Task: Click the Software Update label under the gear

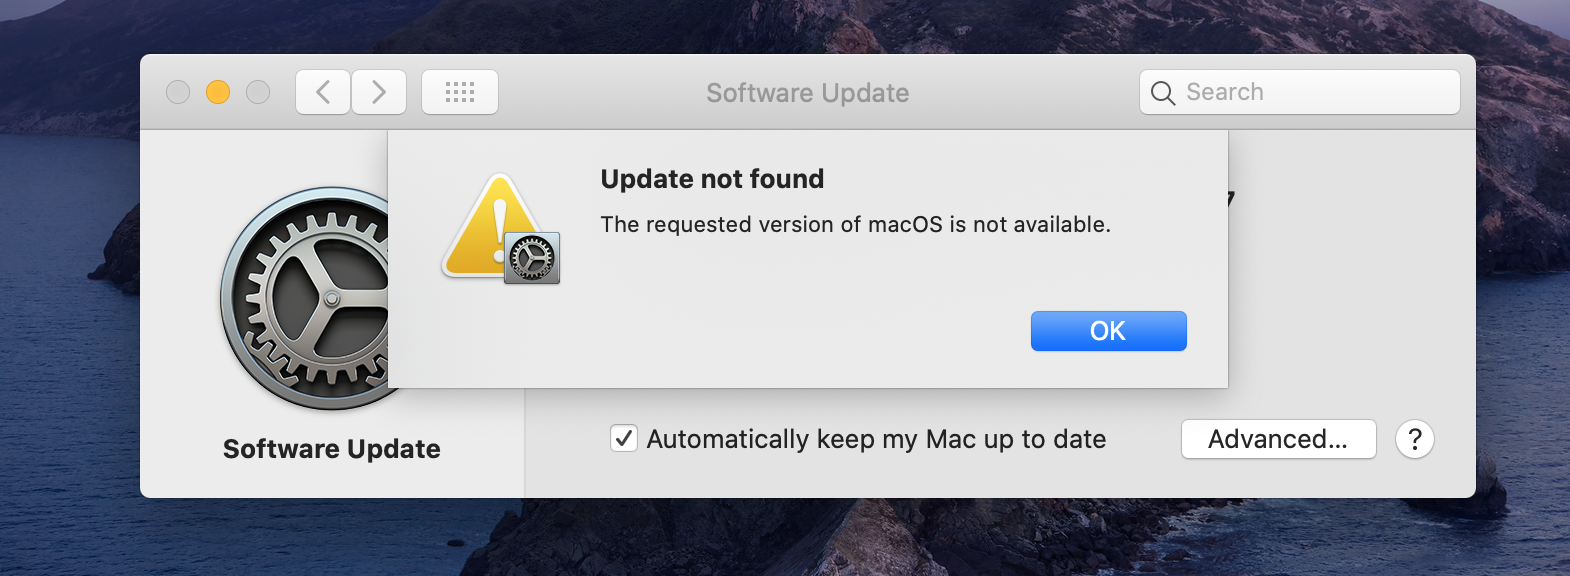Action: [332, 449]
